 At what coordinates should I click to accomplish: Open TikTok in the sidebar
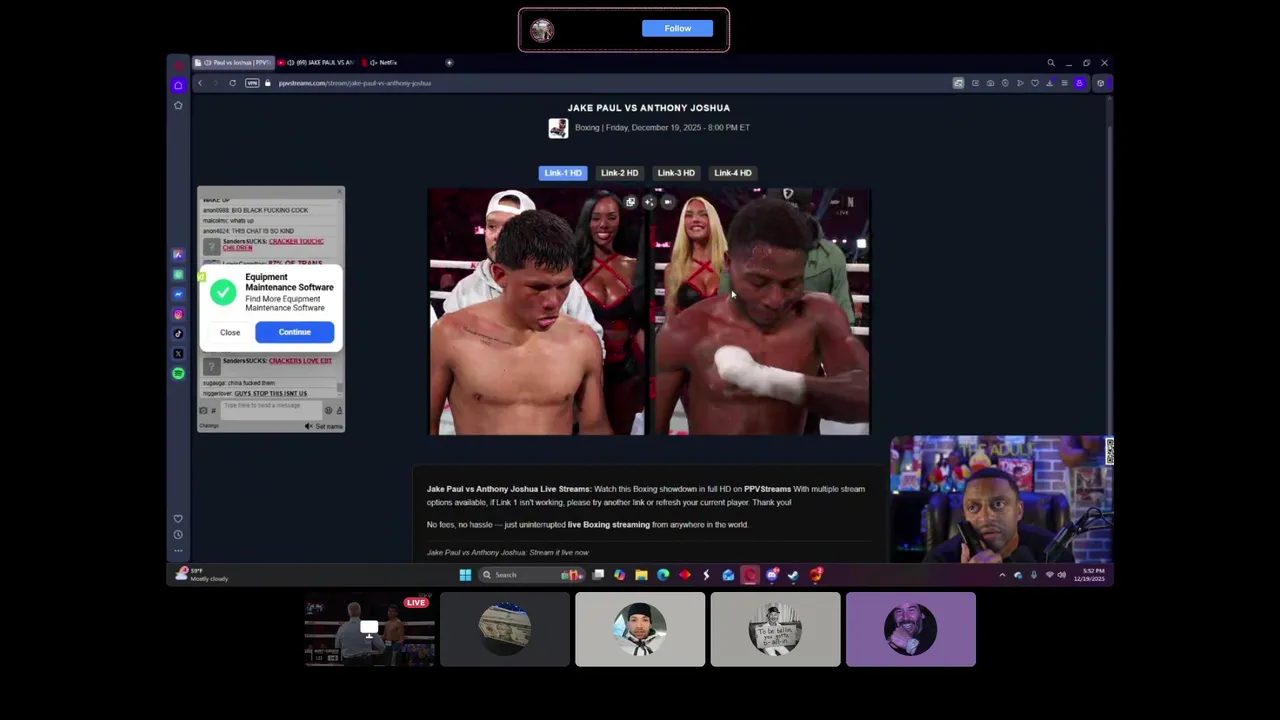[178, 334]
